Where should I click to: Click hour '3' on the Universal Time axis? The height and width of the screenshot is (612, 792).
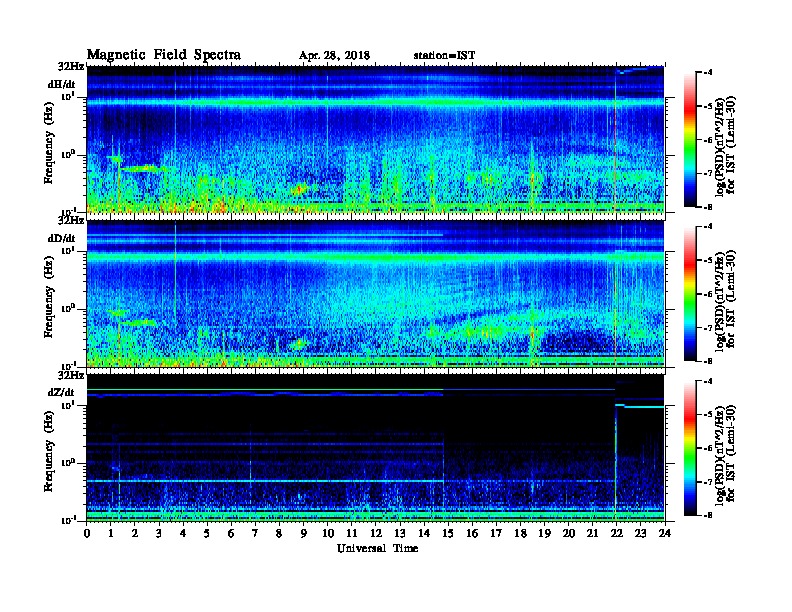(x=159, y=533)
